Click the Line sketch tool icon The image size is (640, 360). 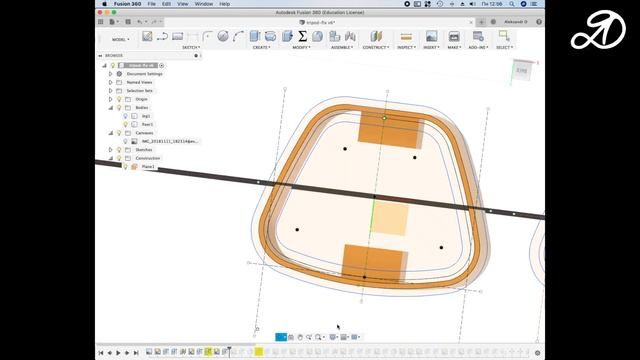coord(162,36)
